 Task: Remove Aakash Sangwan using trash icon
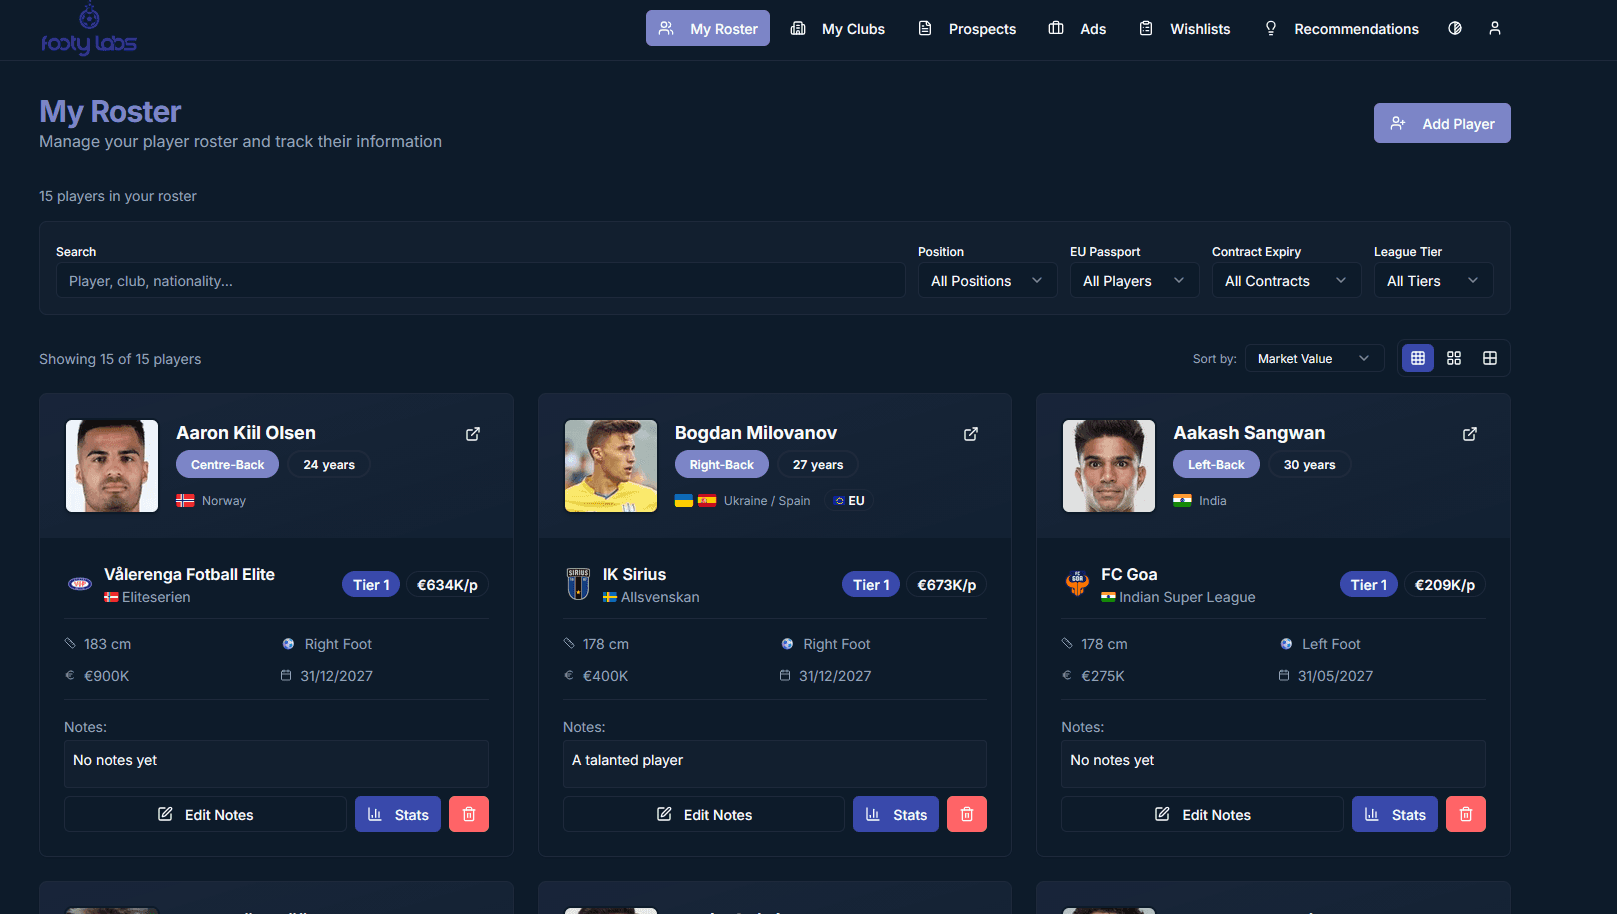tap(1465, 814)
